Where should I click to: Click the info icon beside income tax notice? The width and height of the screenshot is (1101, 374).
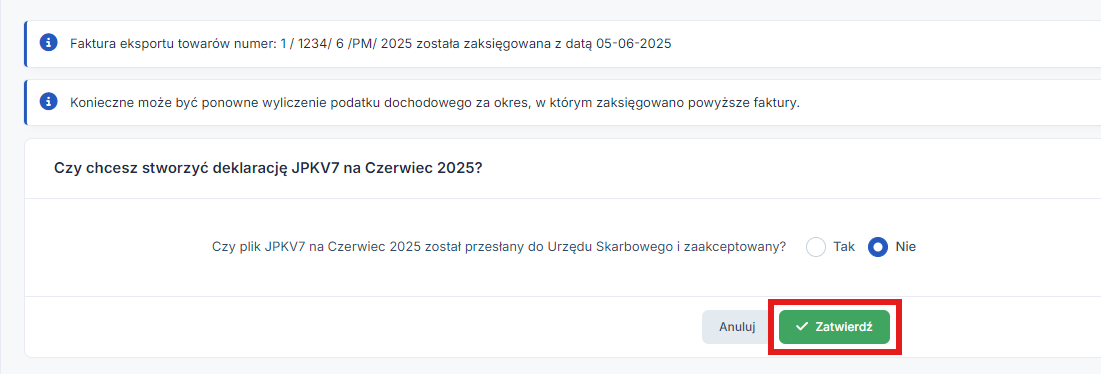(48, 102)
